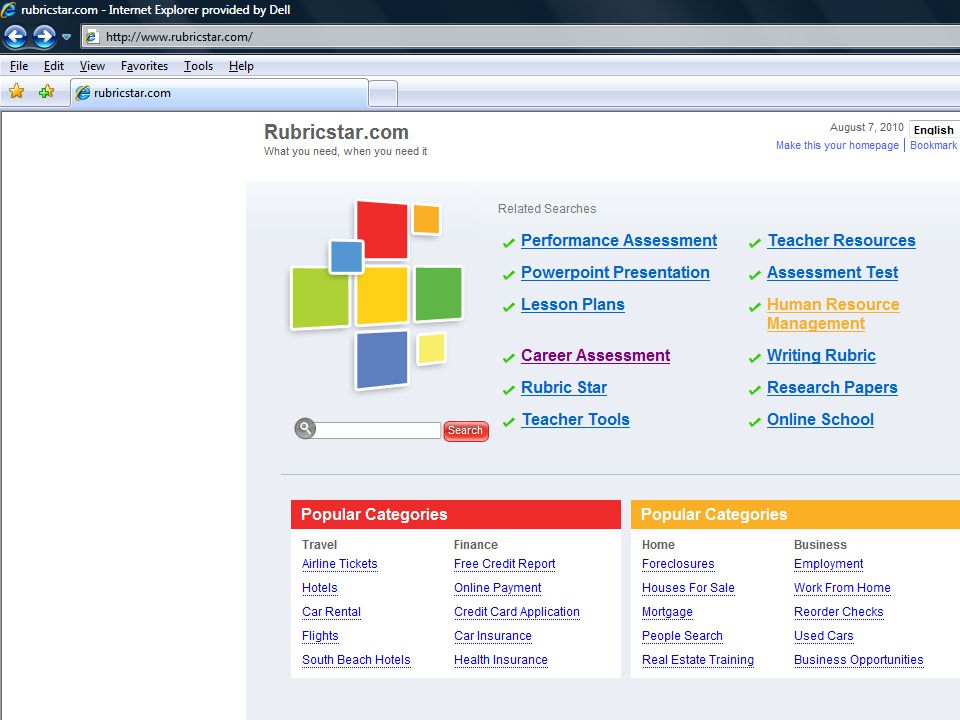Click Make this your homepage link
The width and height of the screenshot is (960, 720).
click(837, 145)
